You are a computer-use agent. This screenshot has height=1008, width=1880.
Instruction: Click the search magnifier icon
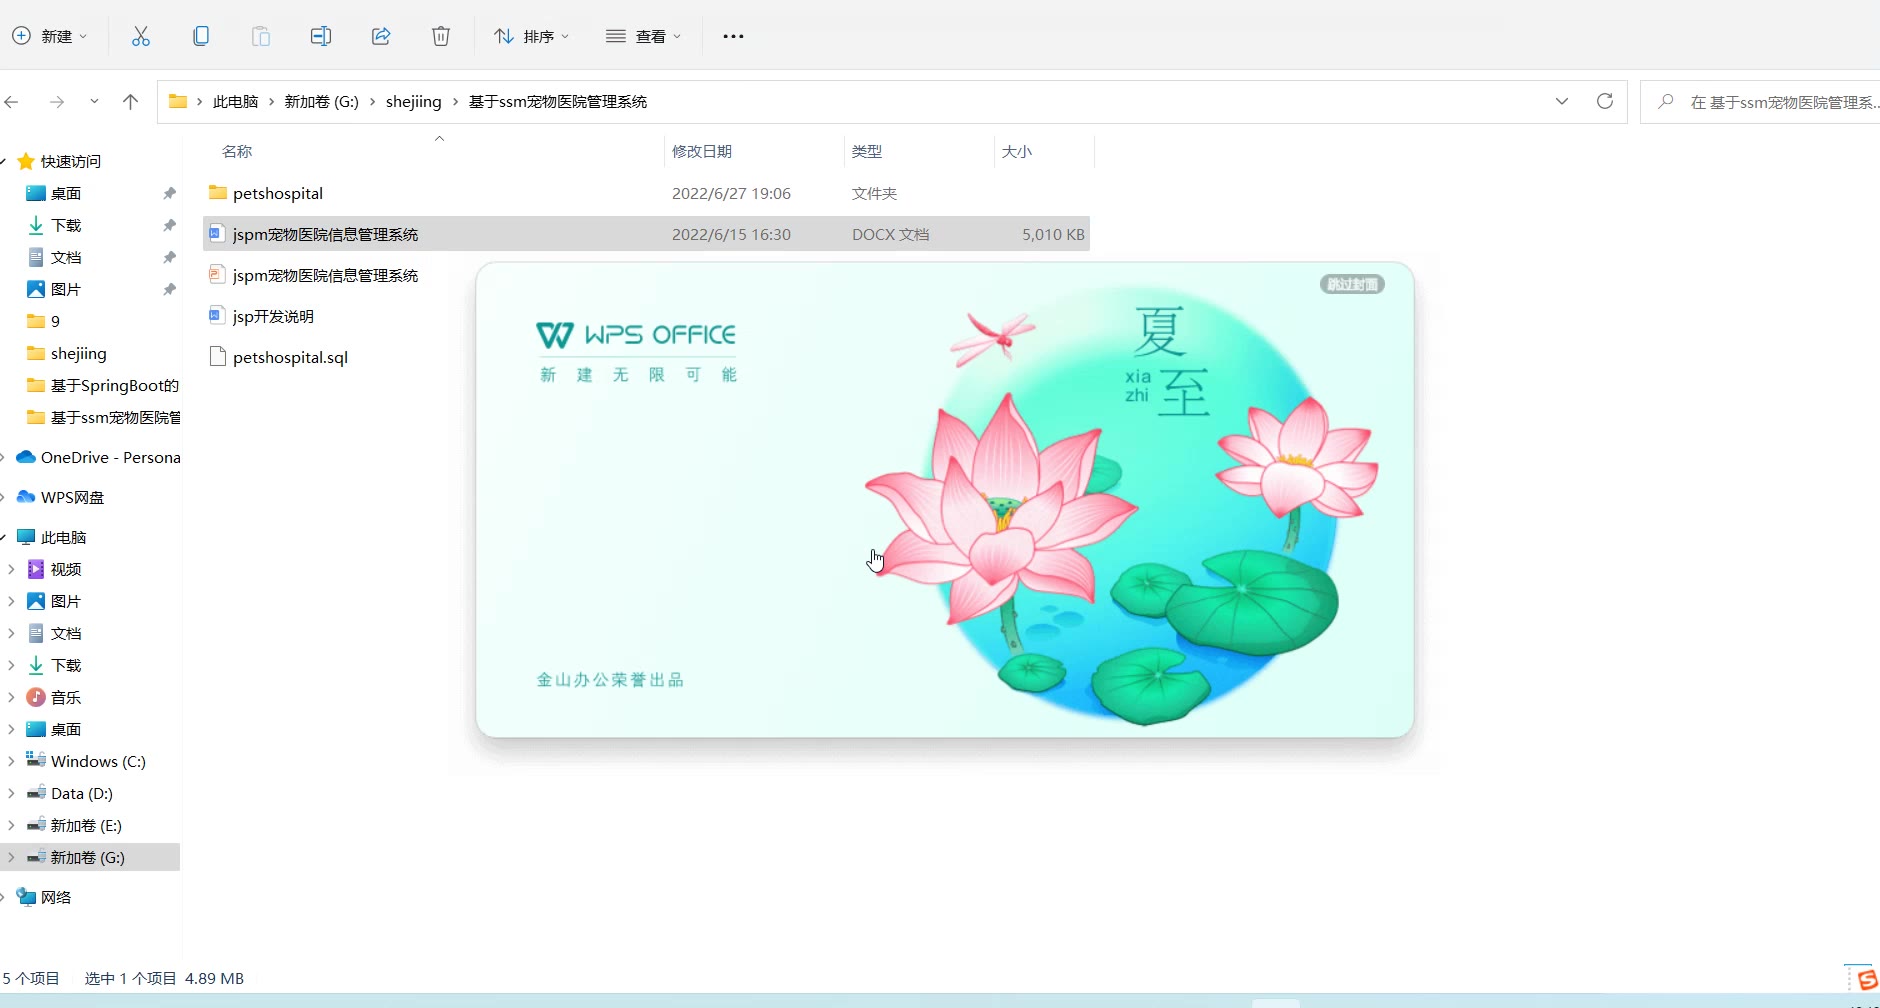coord(1665,102)
